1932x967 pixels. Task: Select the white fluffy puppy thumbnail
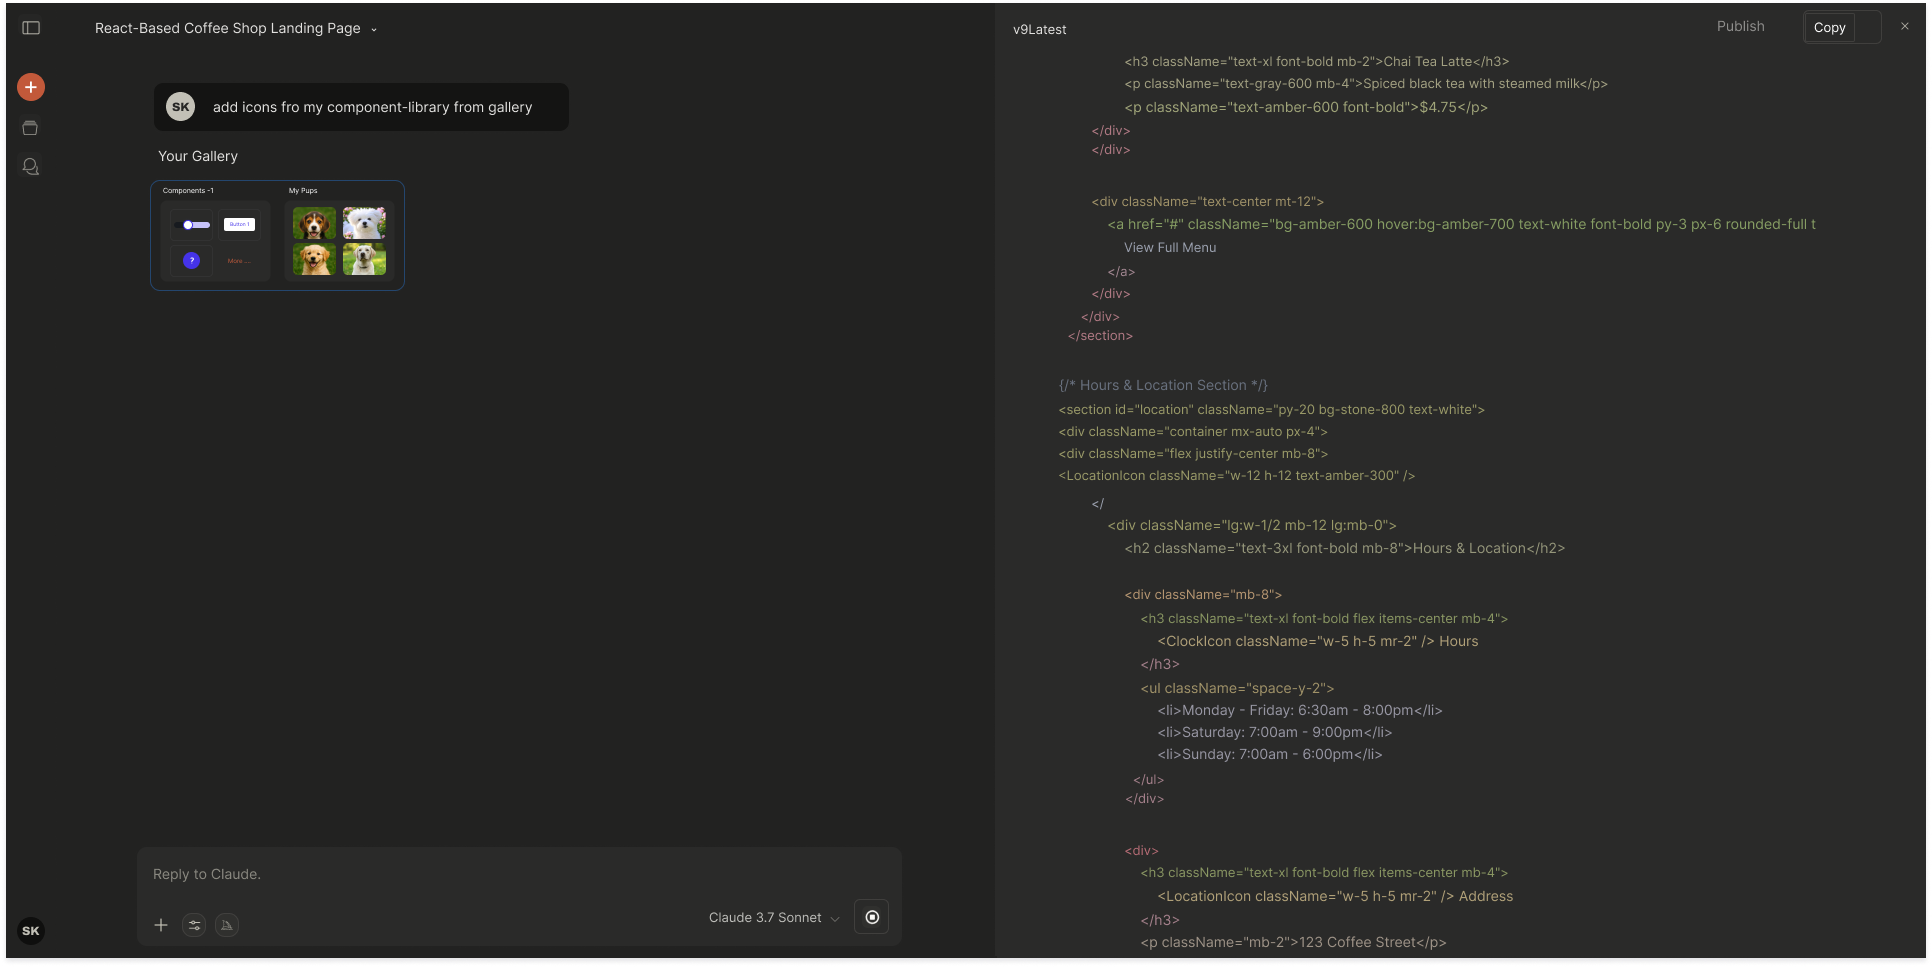(x=364, y=223)
